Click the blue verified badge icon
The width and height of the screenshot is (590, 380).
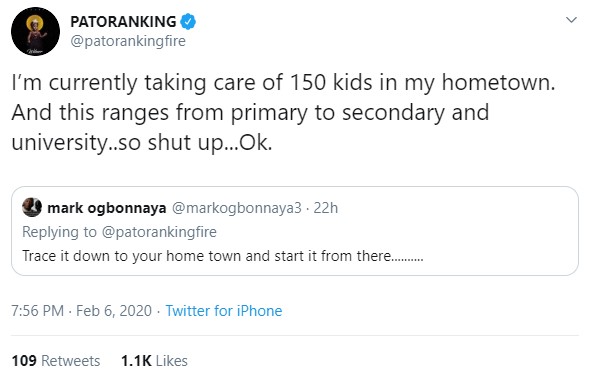coord(188,22)
